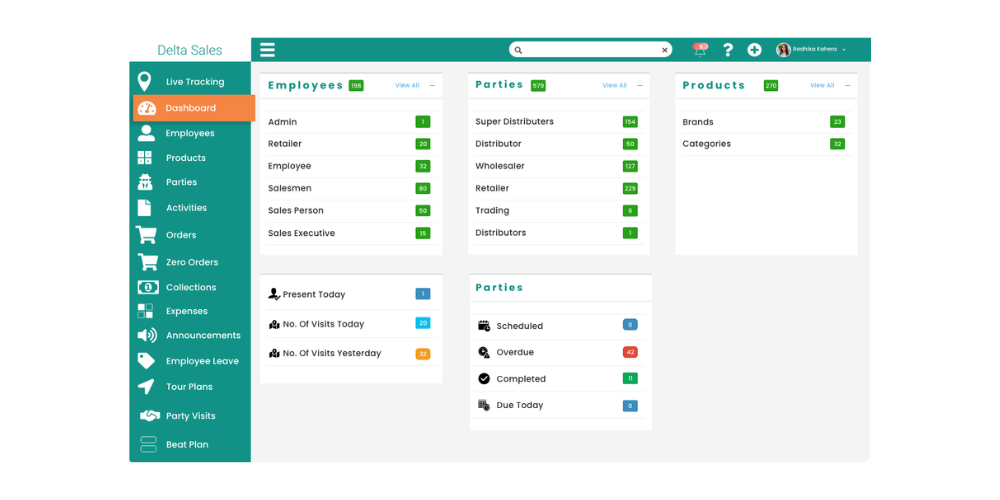Open the help question mark icon

728,50
